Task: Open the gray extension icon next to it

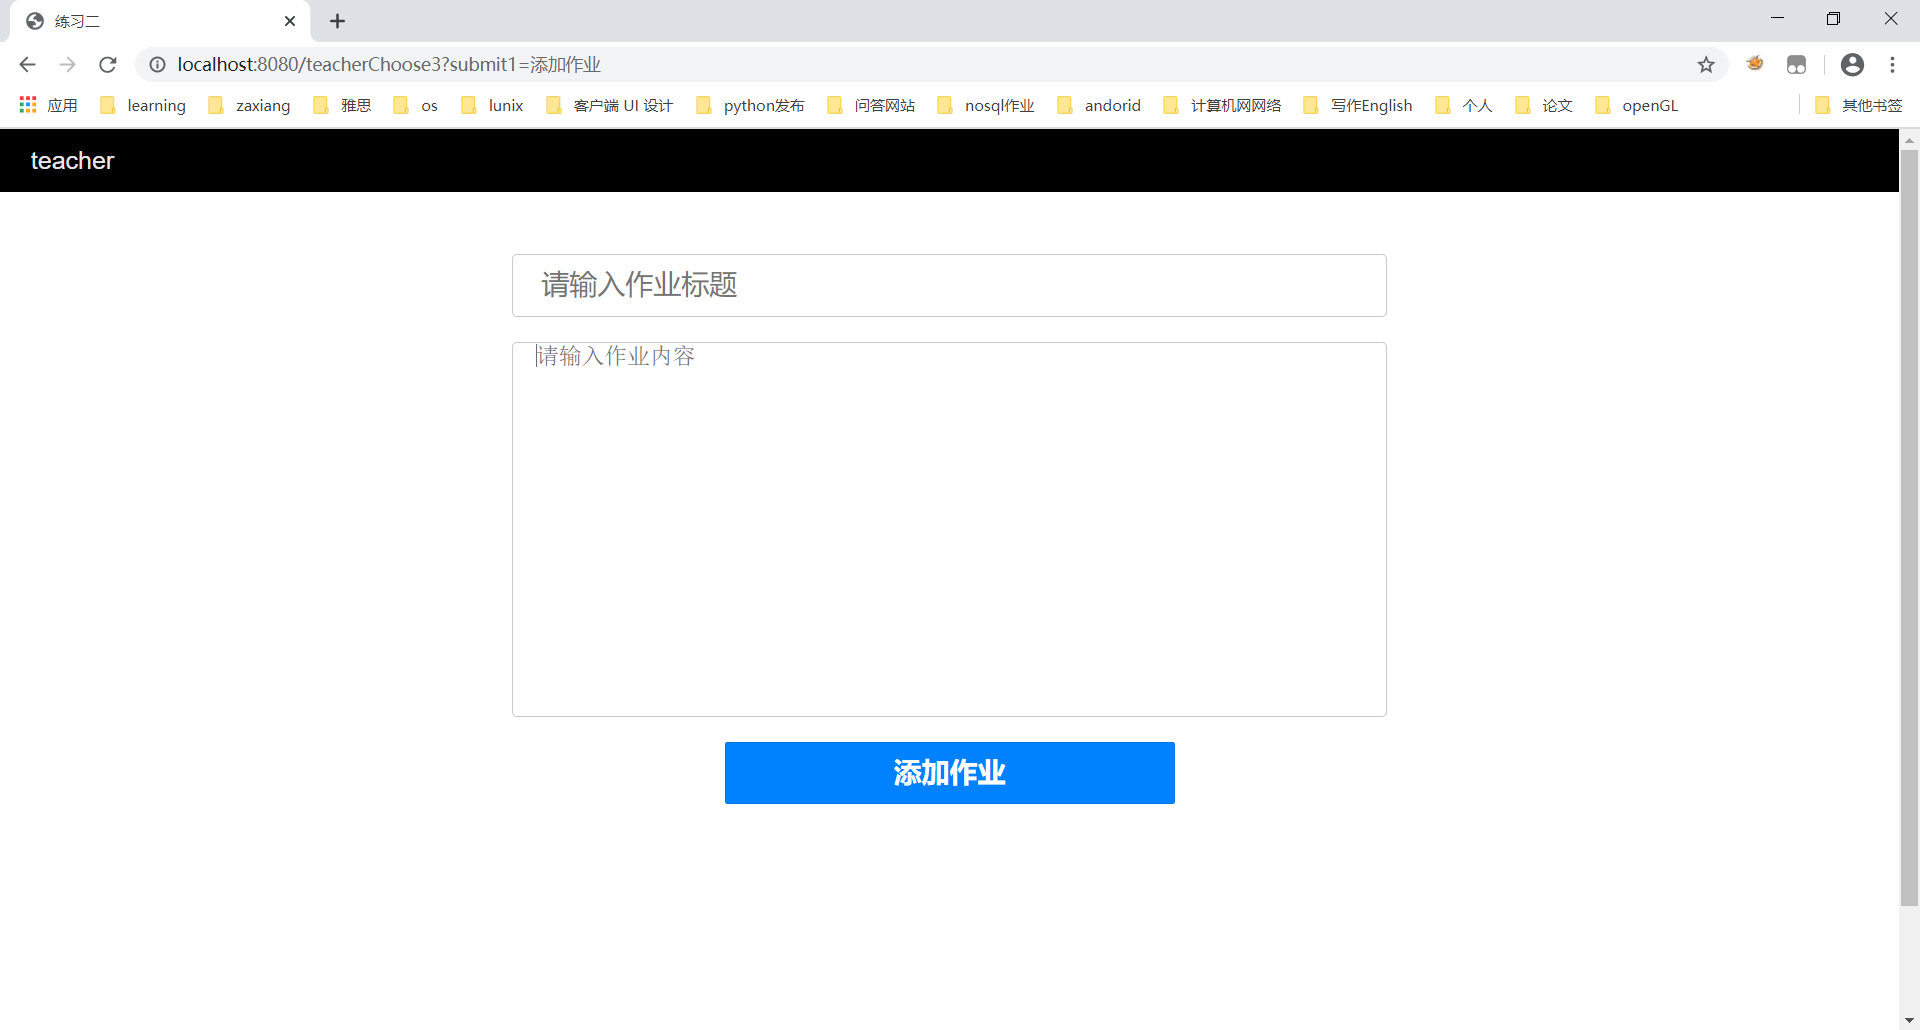Action: (x=1797, y=64)
